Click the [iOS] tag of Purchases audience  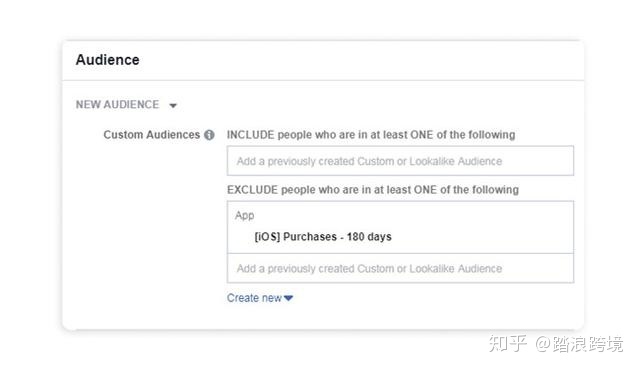click(x=267, y=237)
